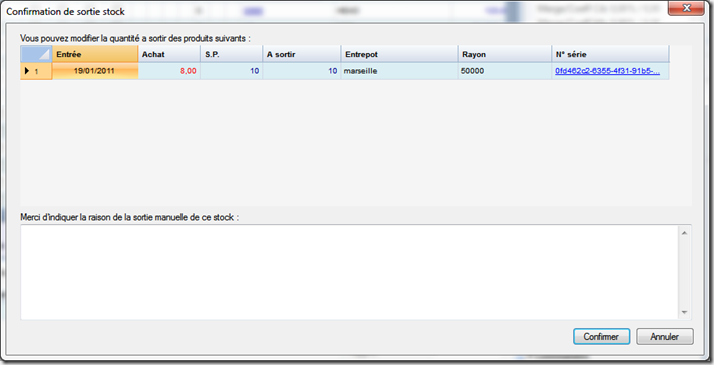Screen dimensions: 714x365
Task: Select the marseille warehouse cell
Action: click(399, 71)
